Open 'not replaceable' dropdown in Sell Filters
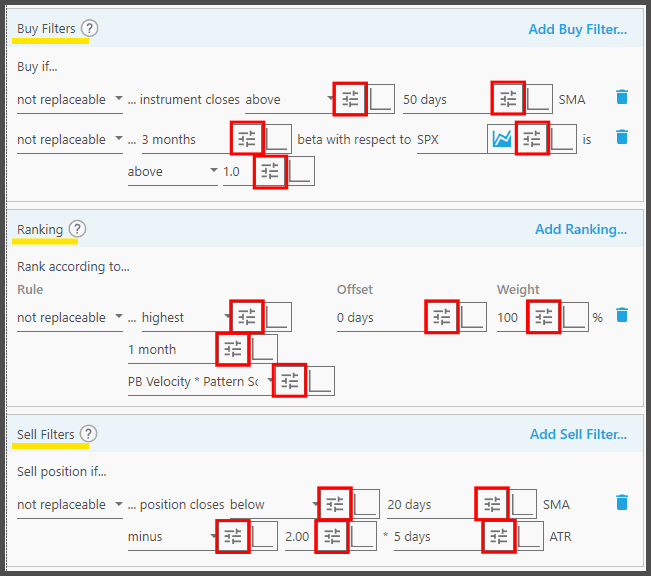This screenshot has height=576, width=651. [70, 505]
